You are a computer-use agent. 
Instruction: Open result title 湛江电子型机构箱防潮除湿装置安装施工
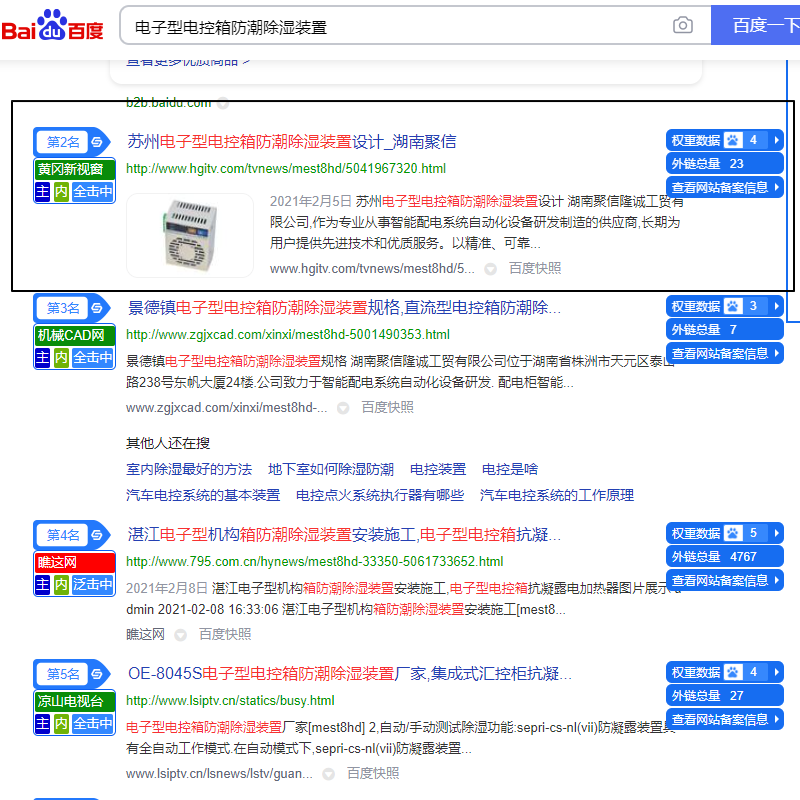(344, 535)
